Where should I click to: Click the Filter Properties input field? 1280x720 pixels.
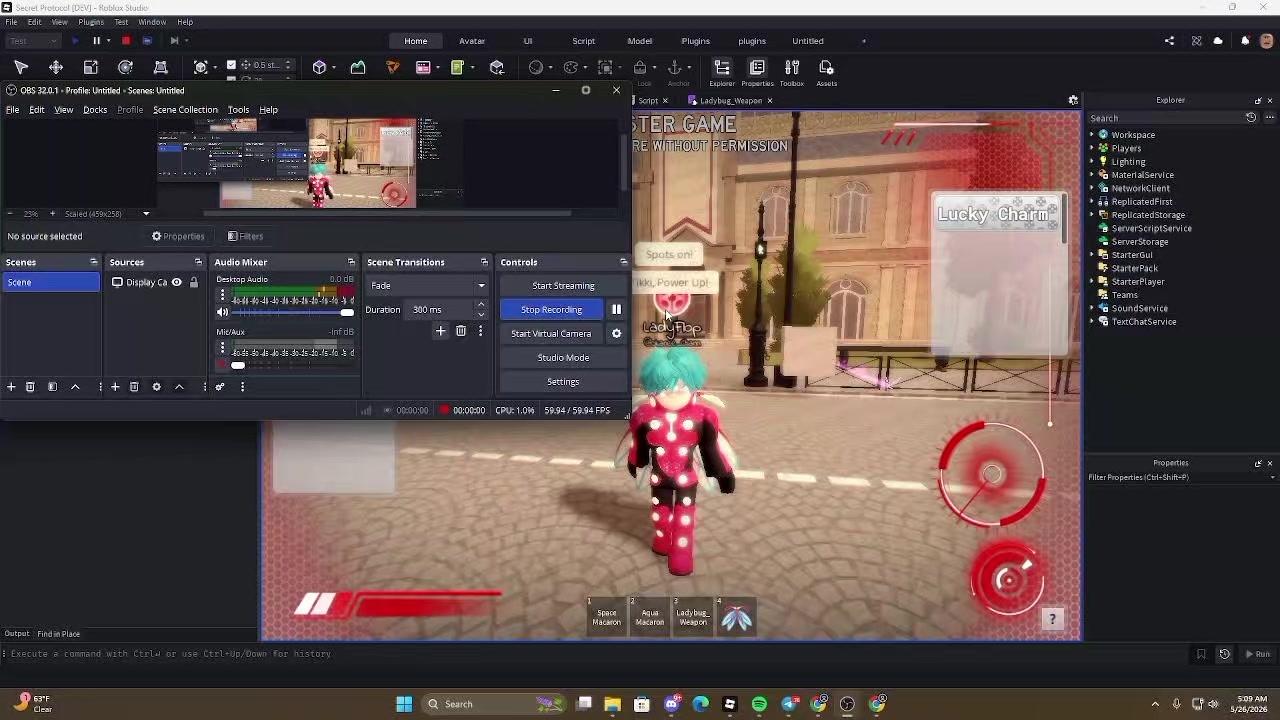click(1180, 478)
